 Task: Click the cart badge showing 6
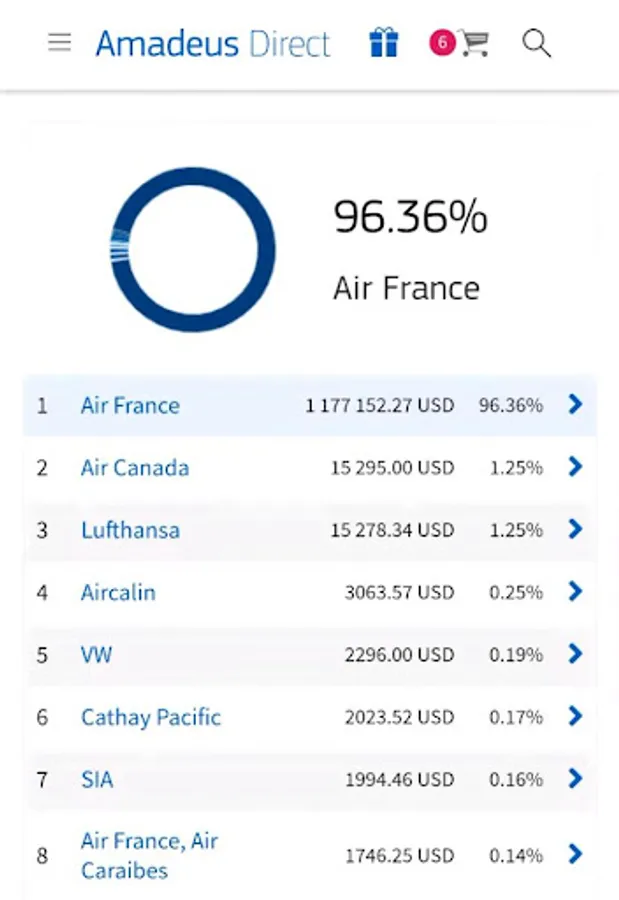pyautogui.click(x=441, y=42)
